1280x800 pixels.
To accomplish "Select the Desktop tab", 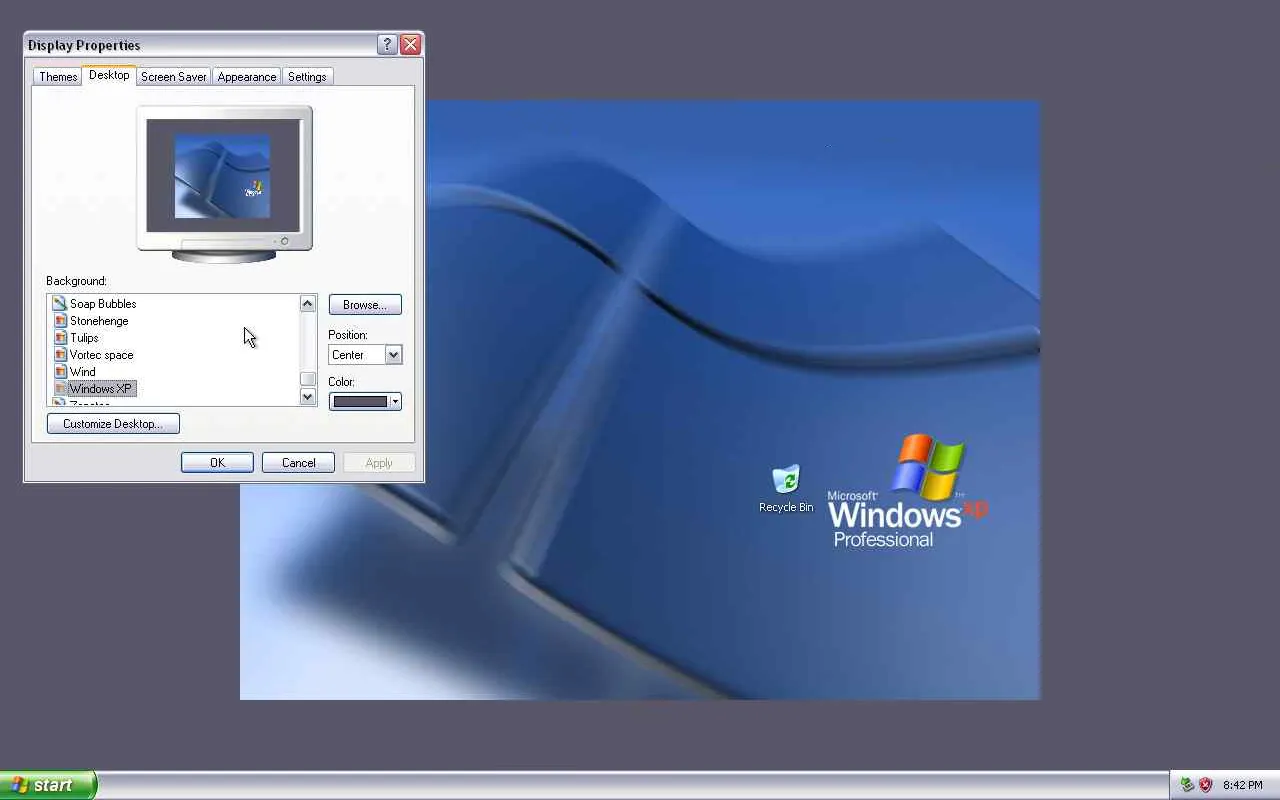I will [x=109, y=75].
